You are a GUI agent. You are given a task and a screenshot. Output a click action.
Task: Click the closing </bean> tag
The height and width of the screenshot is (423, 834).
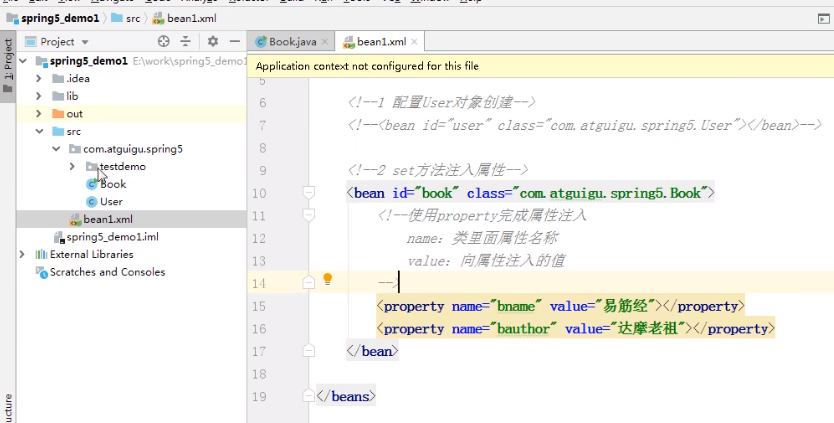[x=372, y=351]
